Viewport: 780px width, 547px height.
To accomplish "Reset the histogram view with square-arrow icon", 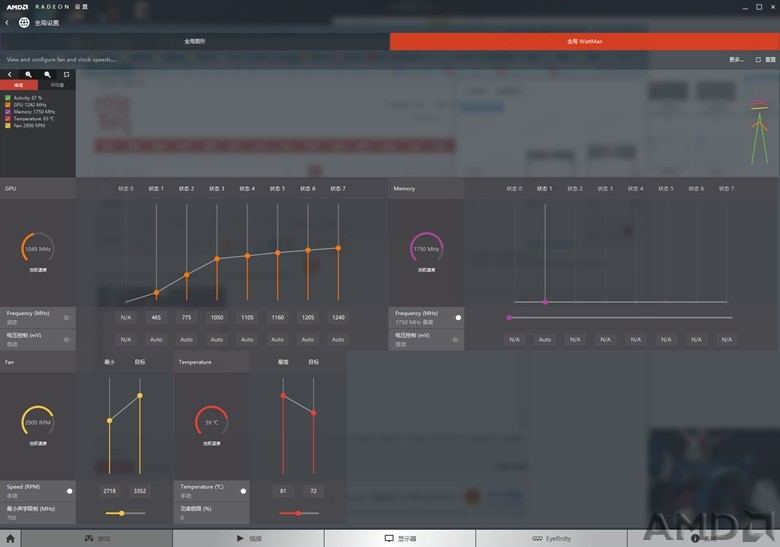I will point(66,75).
